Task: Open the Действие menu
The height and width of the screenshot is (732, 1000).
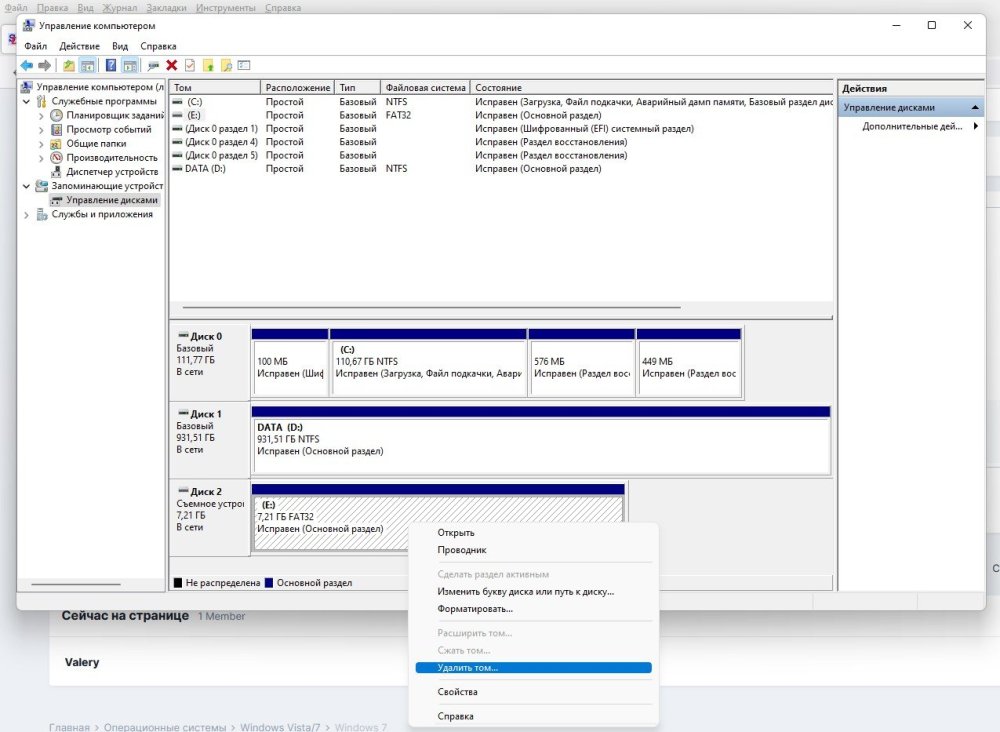Action: [79, 46]
